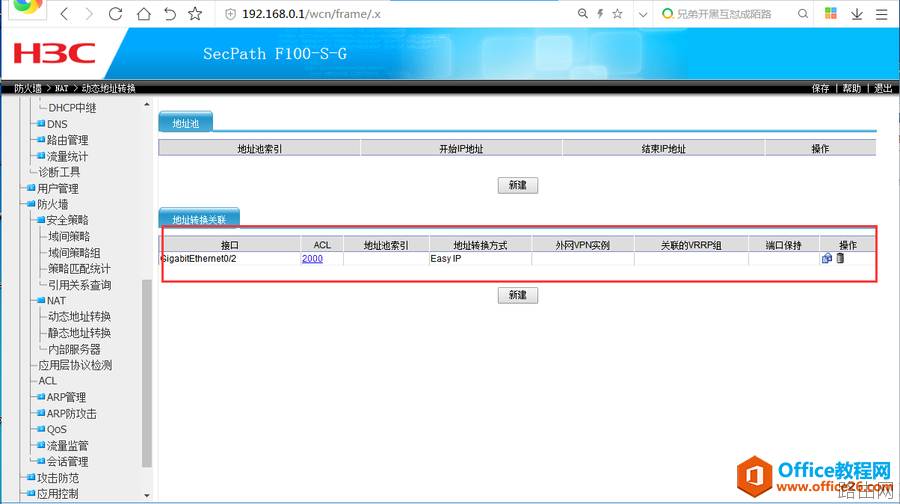The width and height of the screenshot is (900, 504).
Task: Open DHCP中继 in sidebar
Action: point(72,107)
